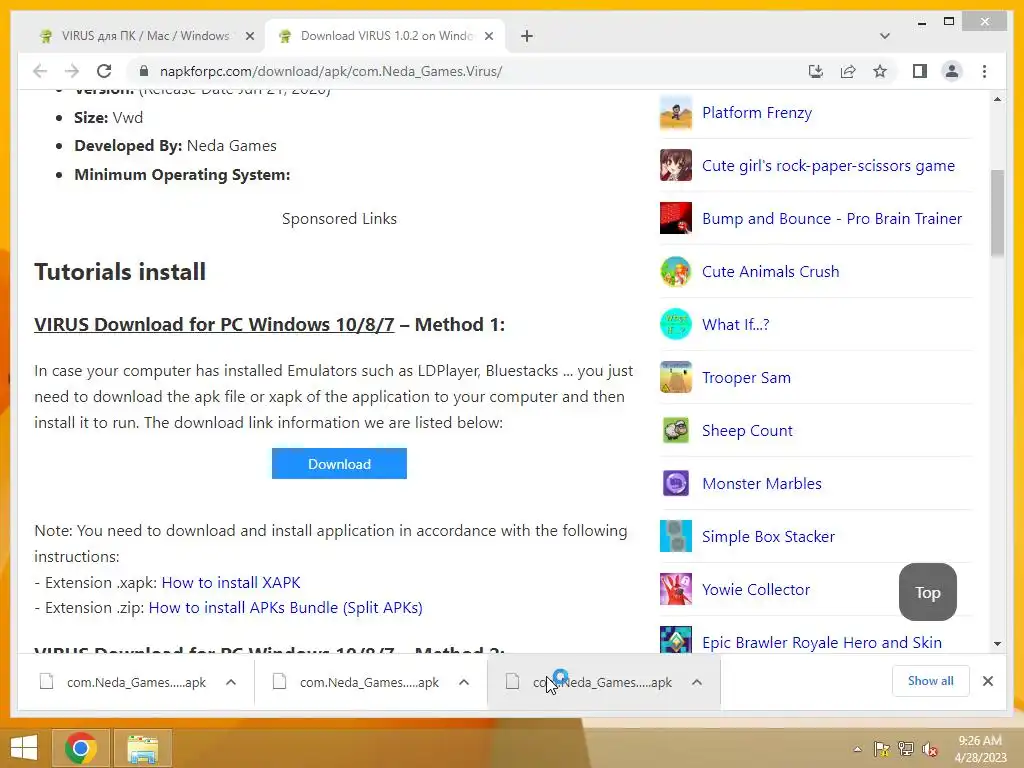The height and width of the screenshot is (768, 1024).
Task: Click Platform Frenzy game icon
Action: tap(676, 112)
